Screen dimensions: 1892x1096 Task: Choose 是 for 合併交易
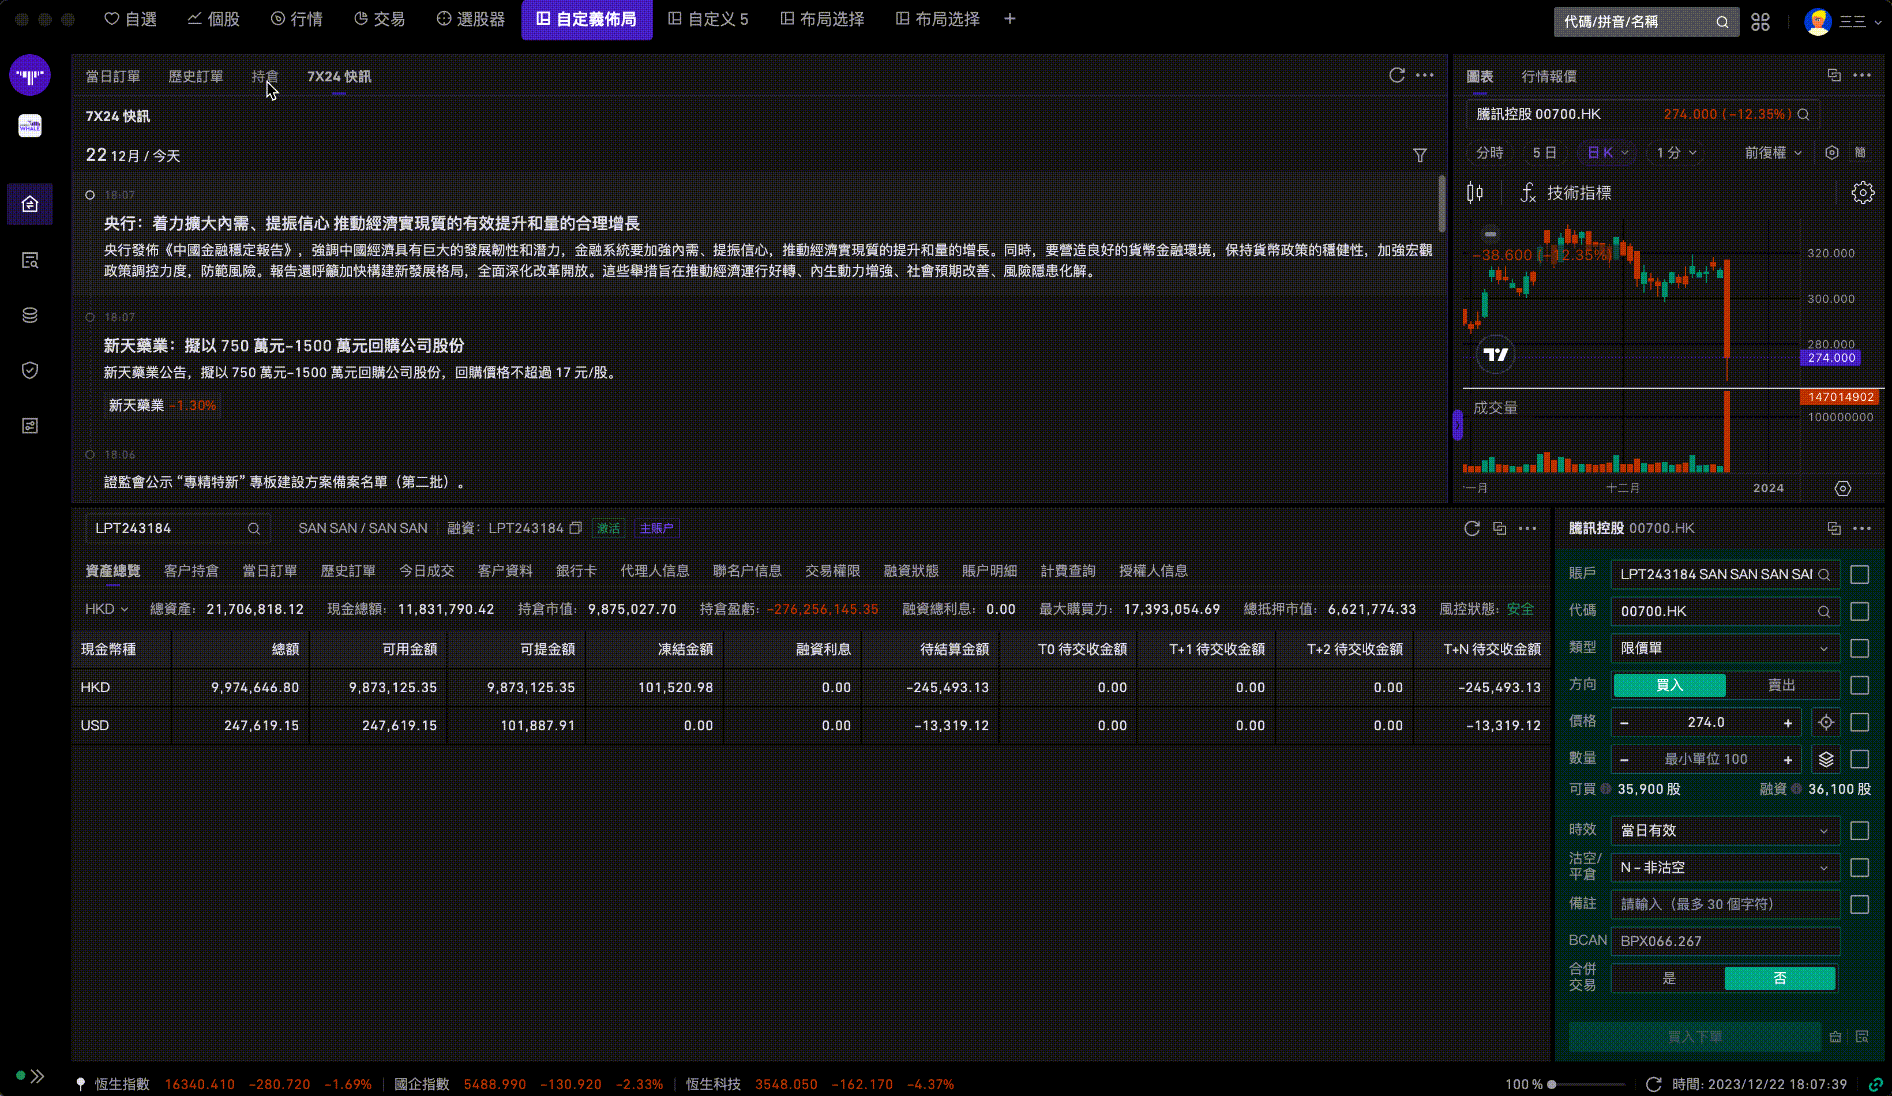click(1669, 978)
